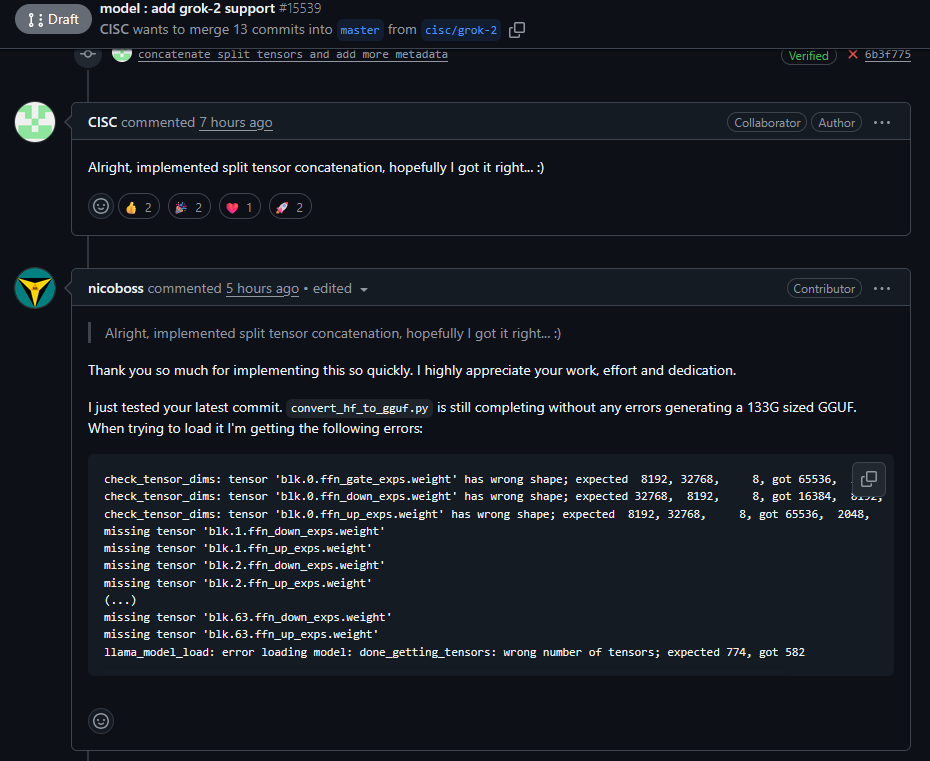Open nicoboss's user profile name
This screenshot has width=930, height=761.
coord(115,288)
